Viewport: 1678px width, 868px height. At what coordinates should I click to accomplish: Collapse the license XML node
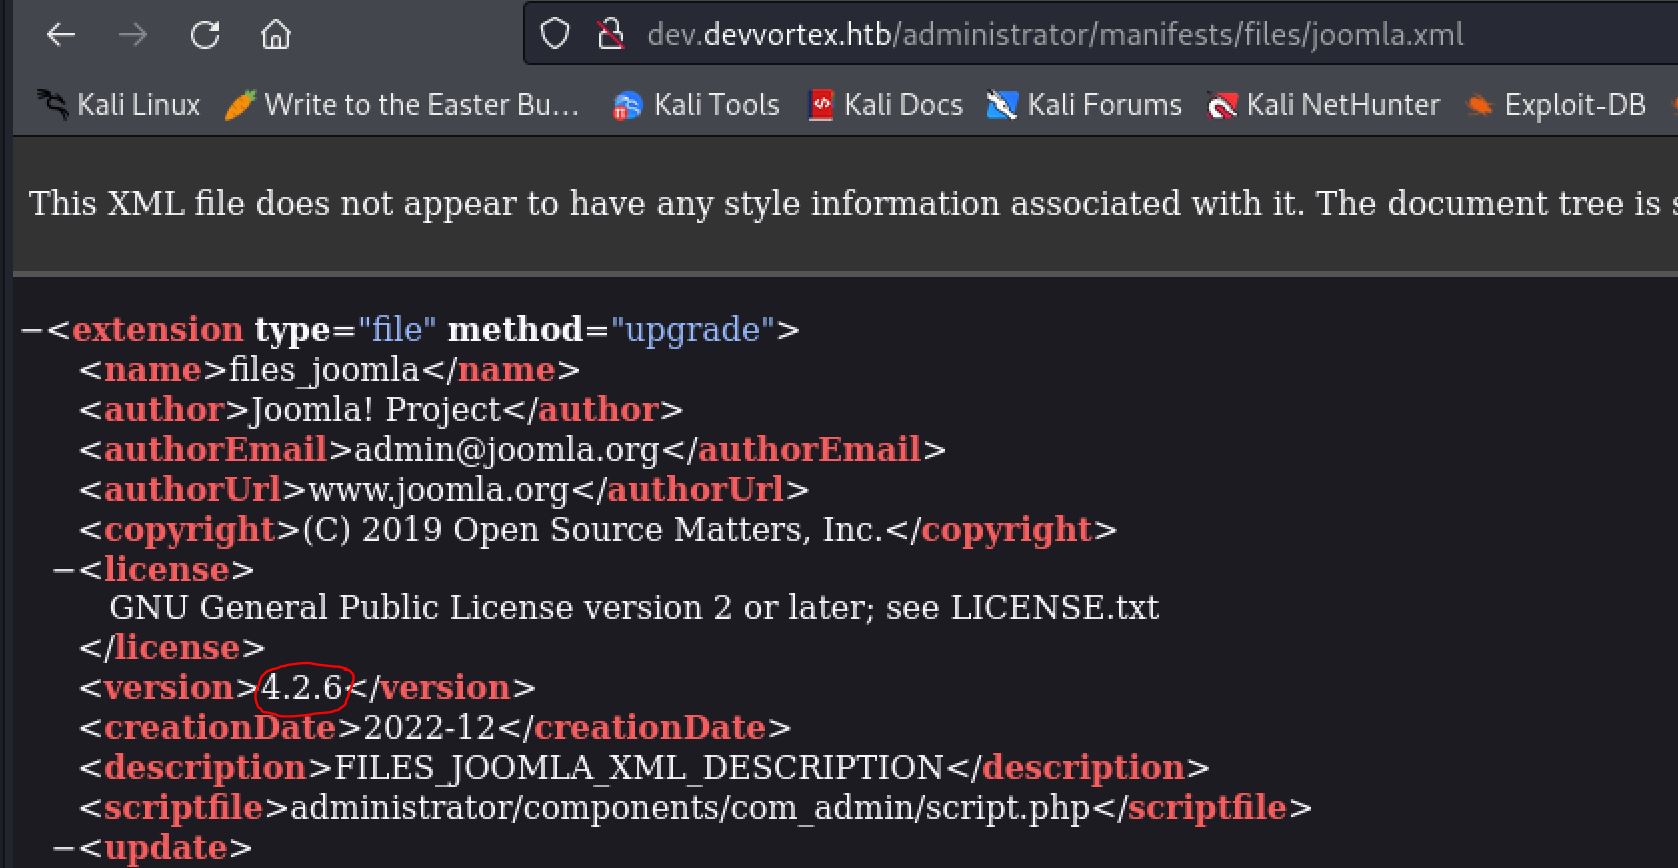pyautogui.click(x=63, y=570)
